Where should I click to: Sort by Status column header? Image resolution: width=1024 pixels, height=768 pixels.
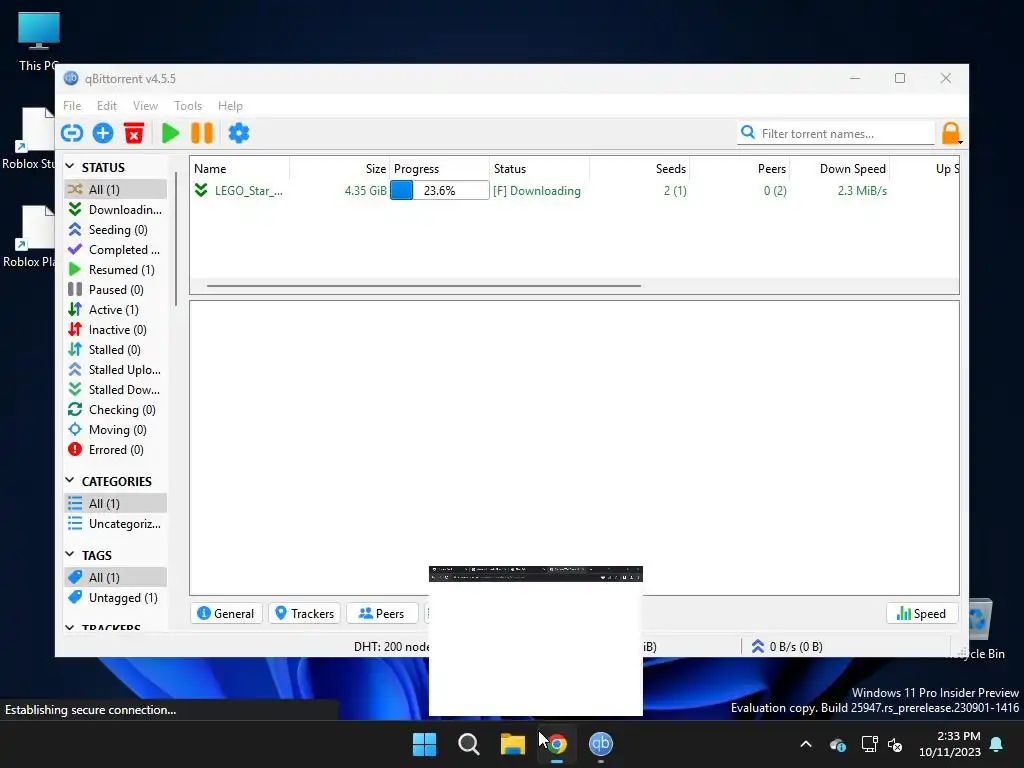point(539,168)
